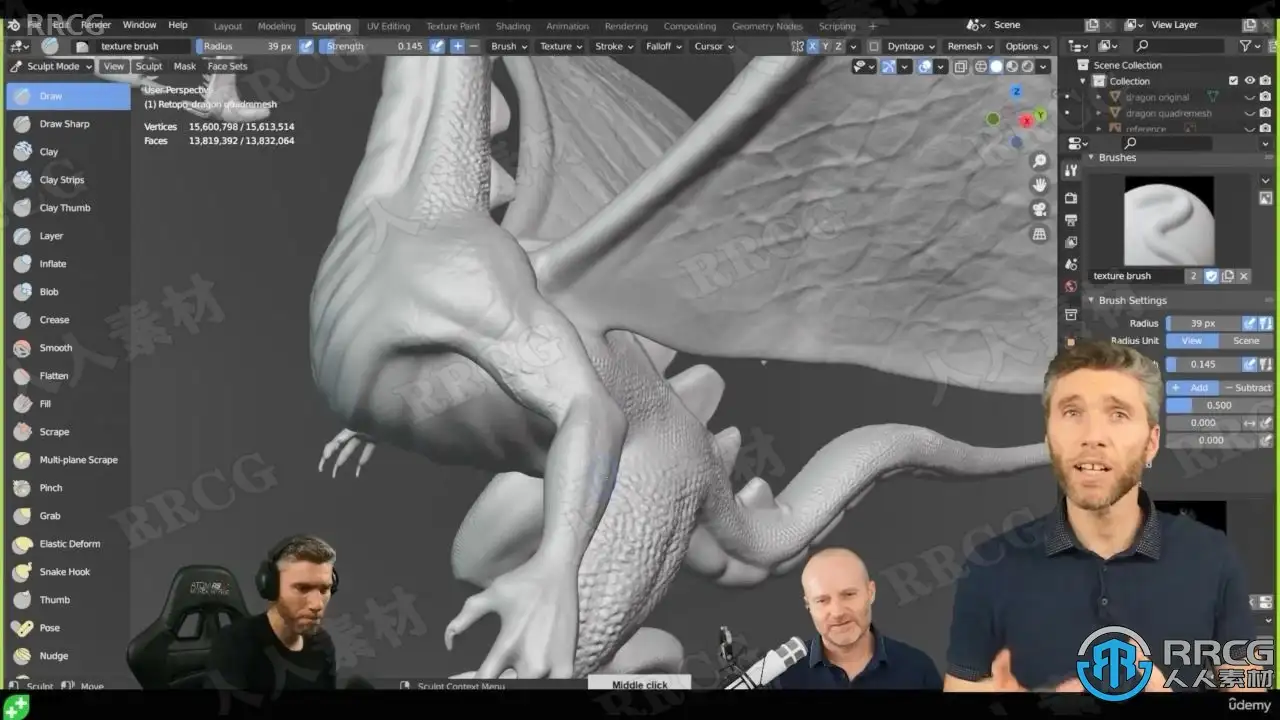Open the Stroke dropdown
Viewport: 1280px width, 720px height.
point(614,46)
